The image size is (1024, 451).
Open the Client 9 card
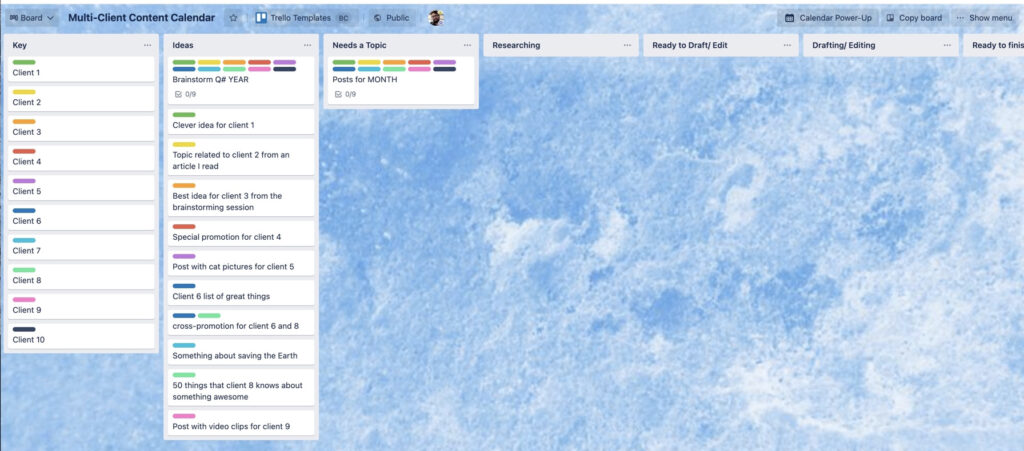point(81,307)
